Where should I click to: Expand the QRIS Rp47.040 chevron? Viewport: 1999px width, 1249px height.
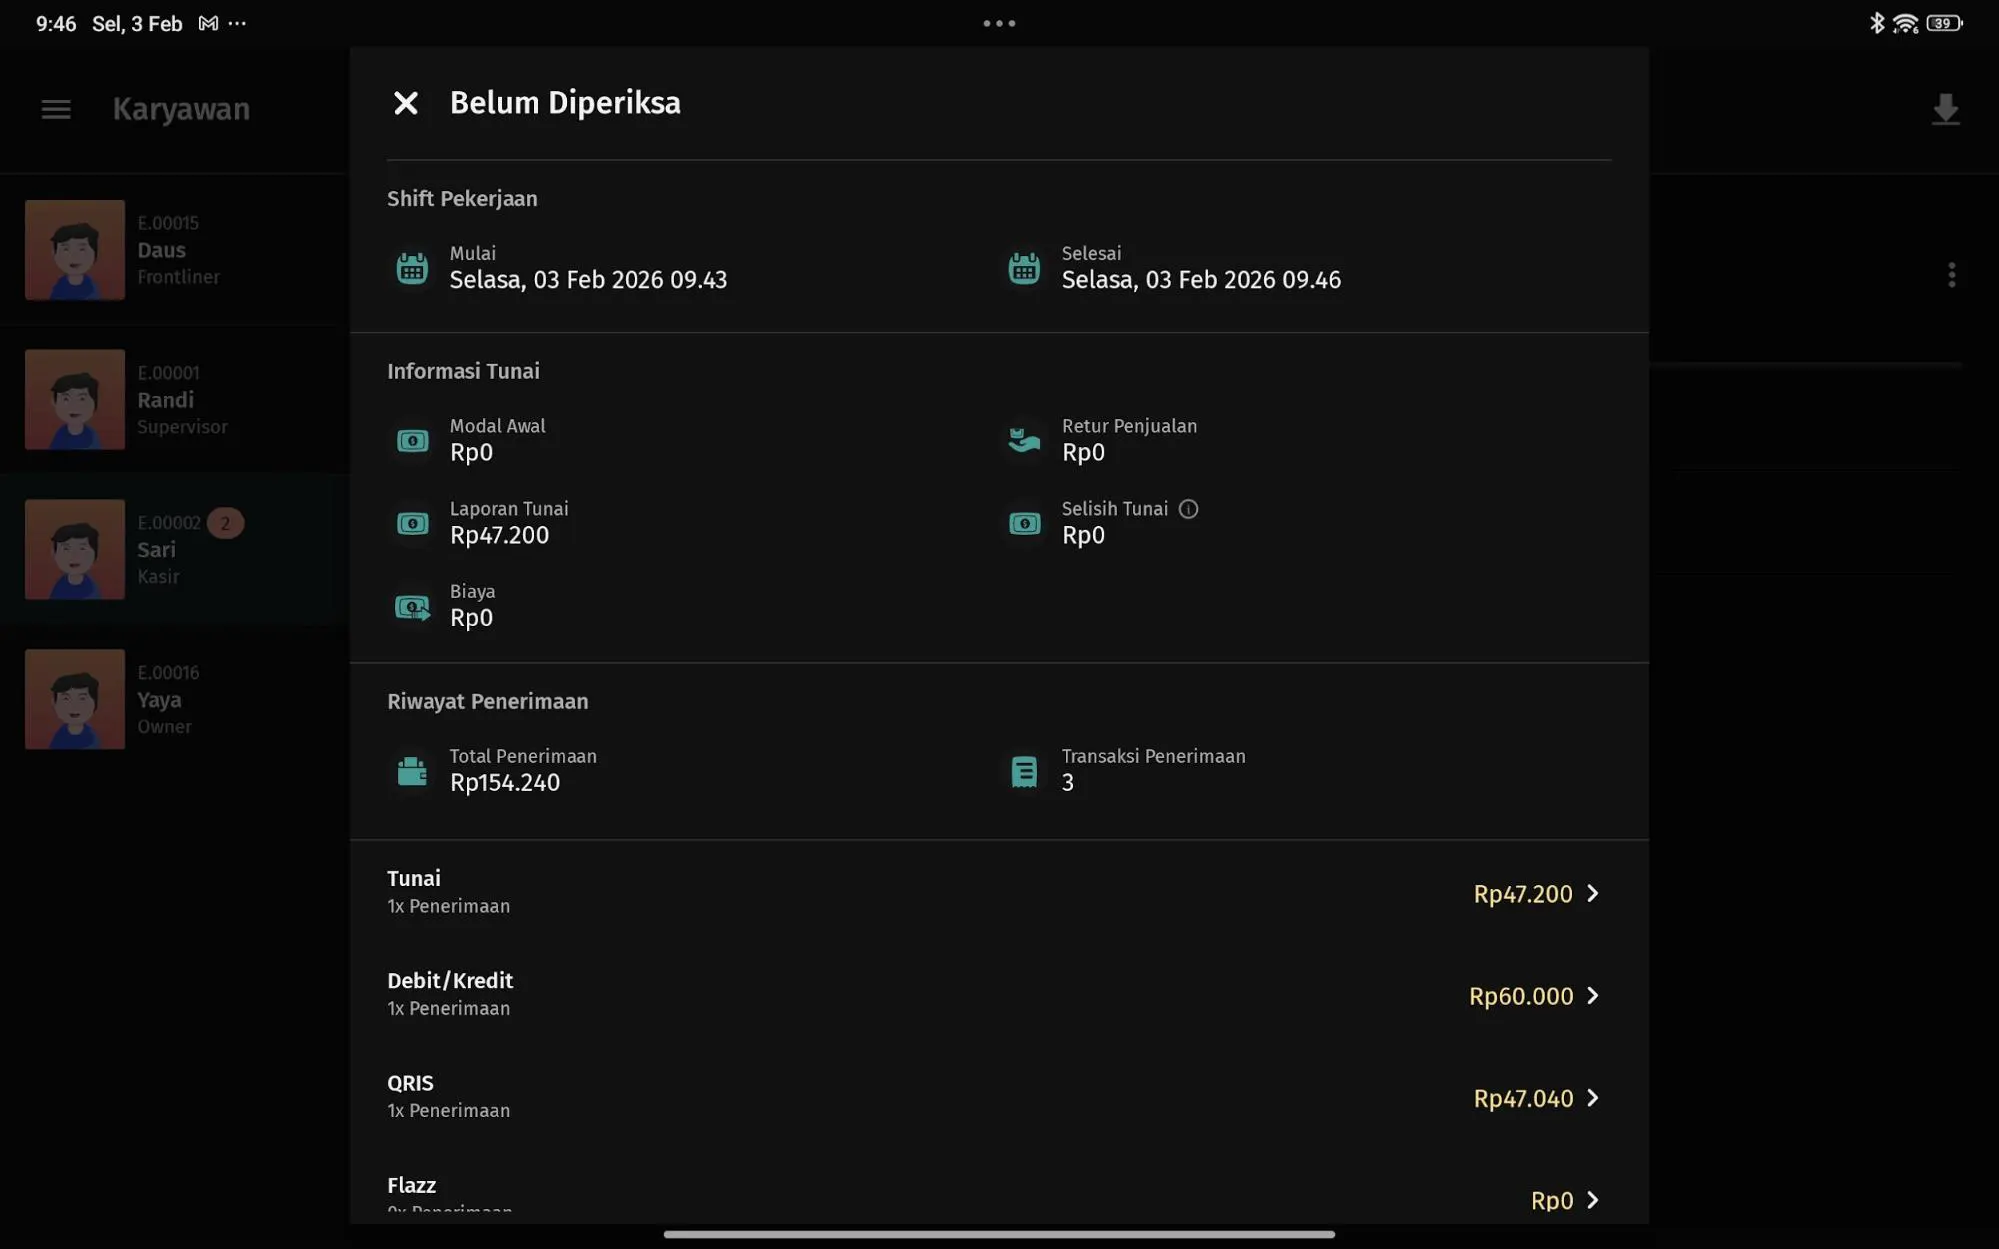pos(1593,1098)
